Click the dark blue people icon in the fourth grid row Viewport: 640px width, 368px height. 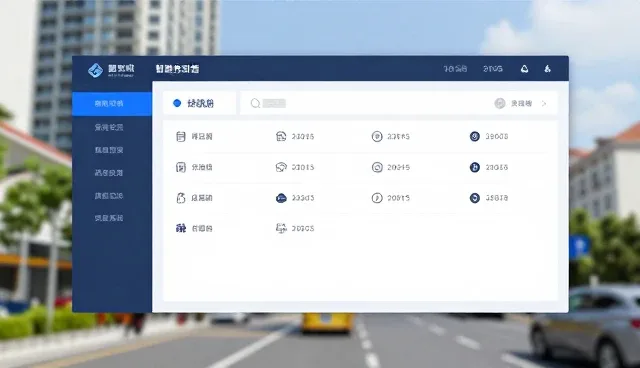click(x=180, y=228)
